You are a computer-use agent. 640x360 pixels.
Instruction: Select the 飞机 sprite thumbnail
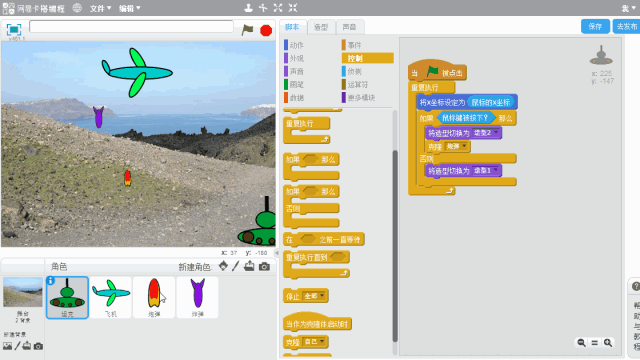click(x=111, y=298)
